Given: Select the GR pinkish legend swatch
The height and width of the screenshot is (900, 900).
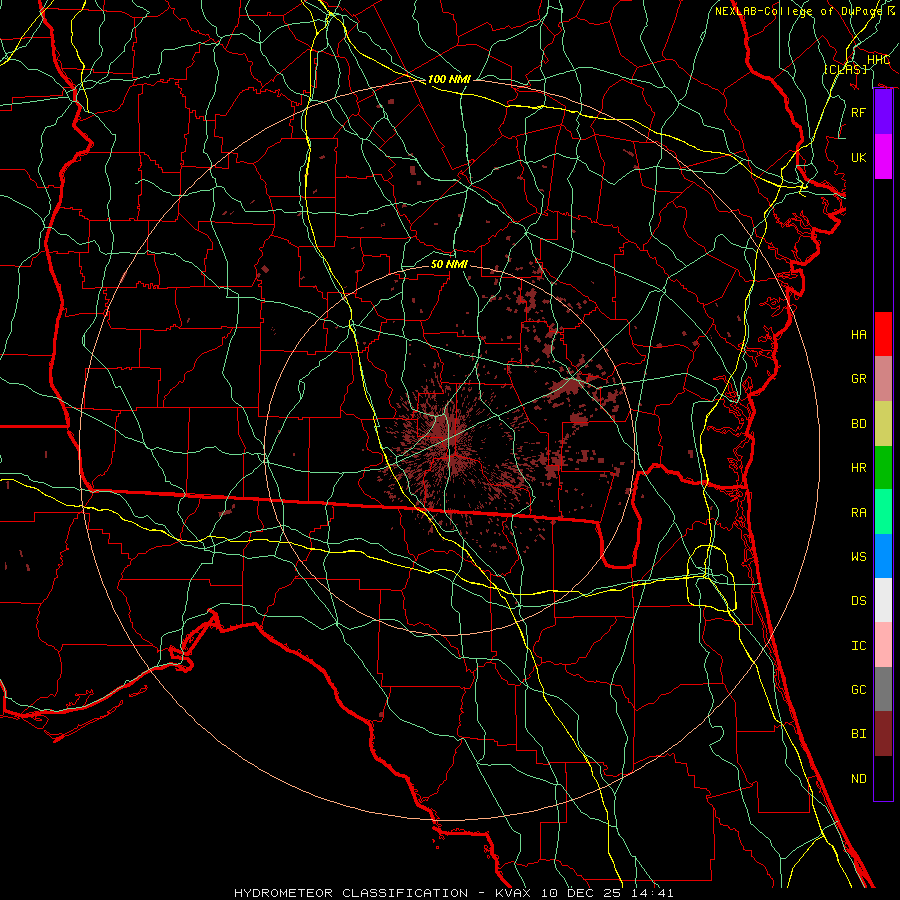Looking at the screenshot, I should (883, 379).
